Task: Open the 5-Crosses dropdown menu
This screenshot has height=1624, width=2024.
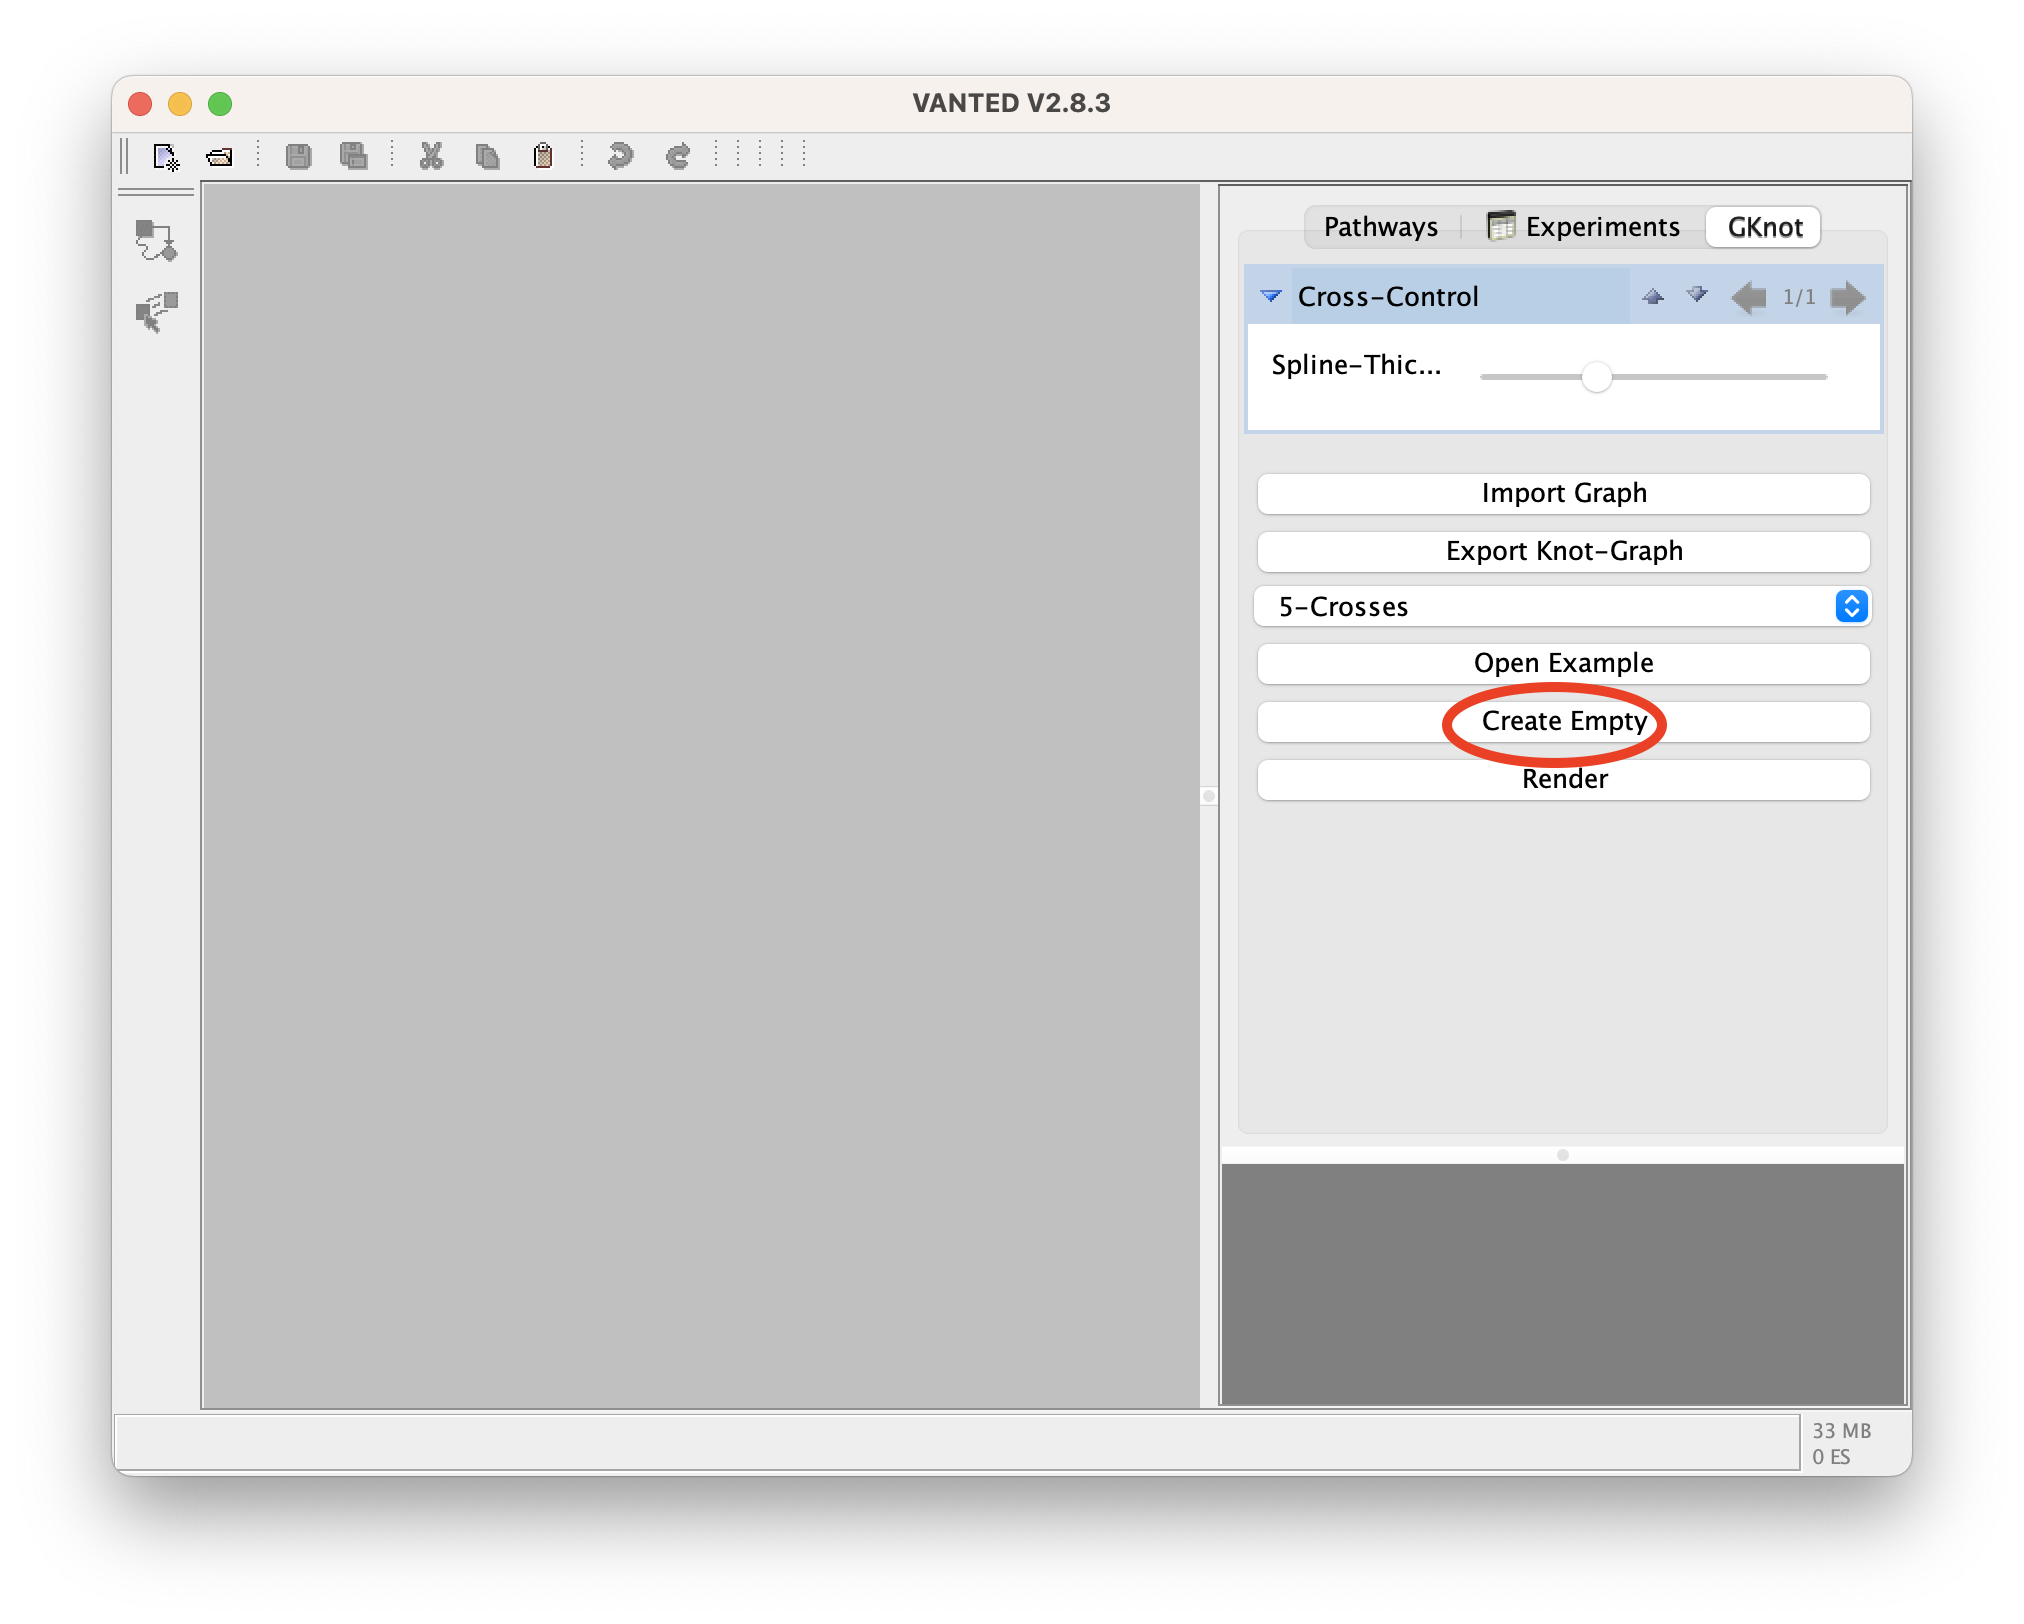Action: pyautogui.click(x=1851, y=606)
